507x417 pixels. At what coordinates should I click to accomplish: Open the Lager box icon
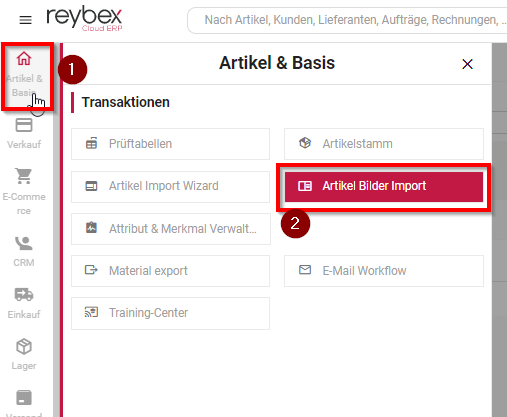click(24, 346)
